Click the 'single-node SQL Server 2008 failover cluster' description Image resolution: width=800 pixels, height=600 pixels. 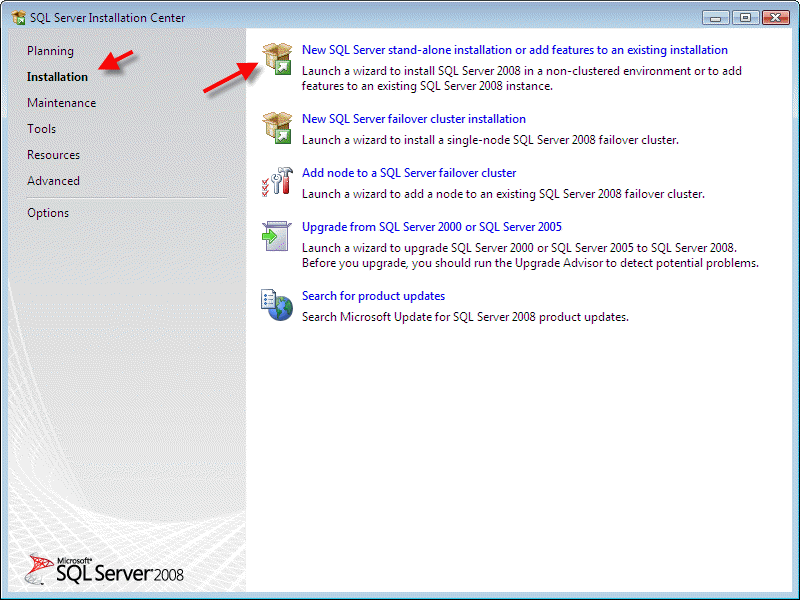click(x=490, y=140)
